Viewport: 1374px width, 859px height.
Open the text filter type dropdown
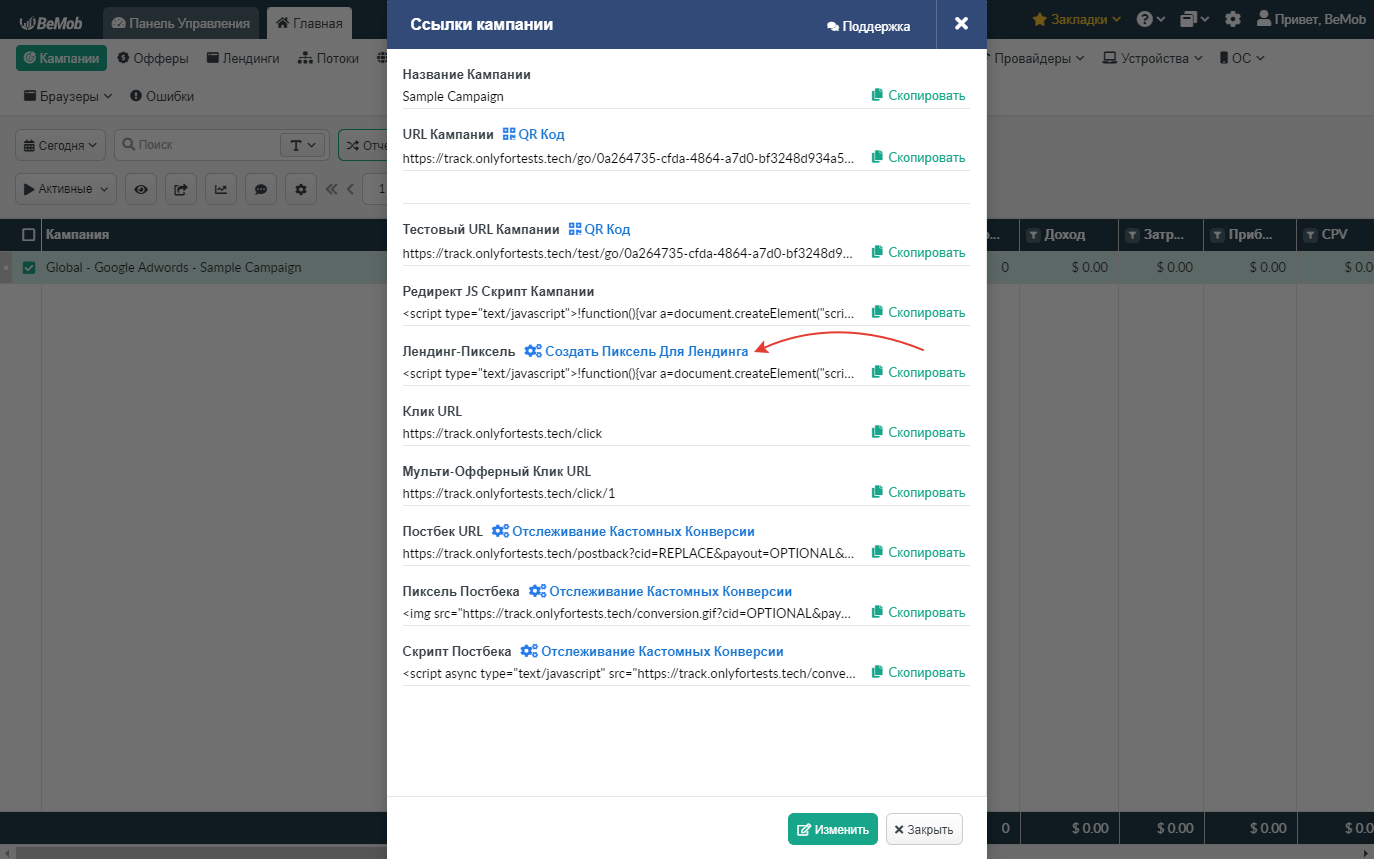click(x=303, y=145)
